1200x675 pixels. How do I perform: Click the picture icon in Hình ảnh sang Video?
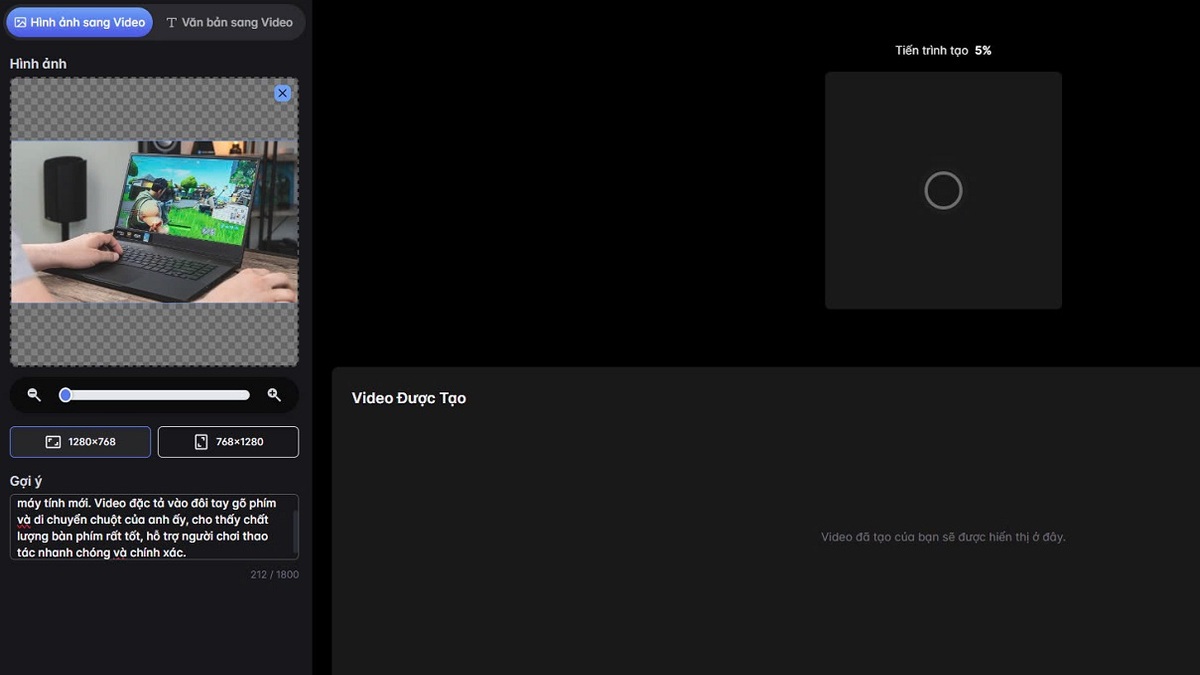20,22
